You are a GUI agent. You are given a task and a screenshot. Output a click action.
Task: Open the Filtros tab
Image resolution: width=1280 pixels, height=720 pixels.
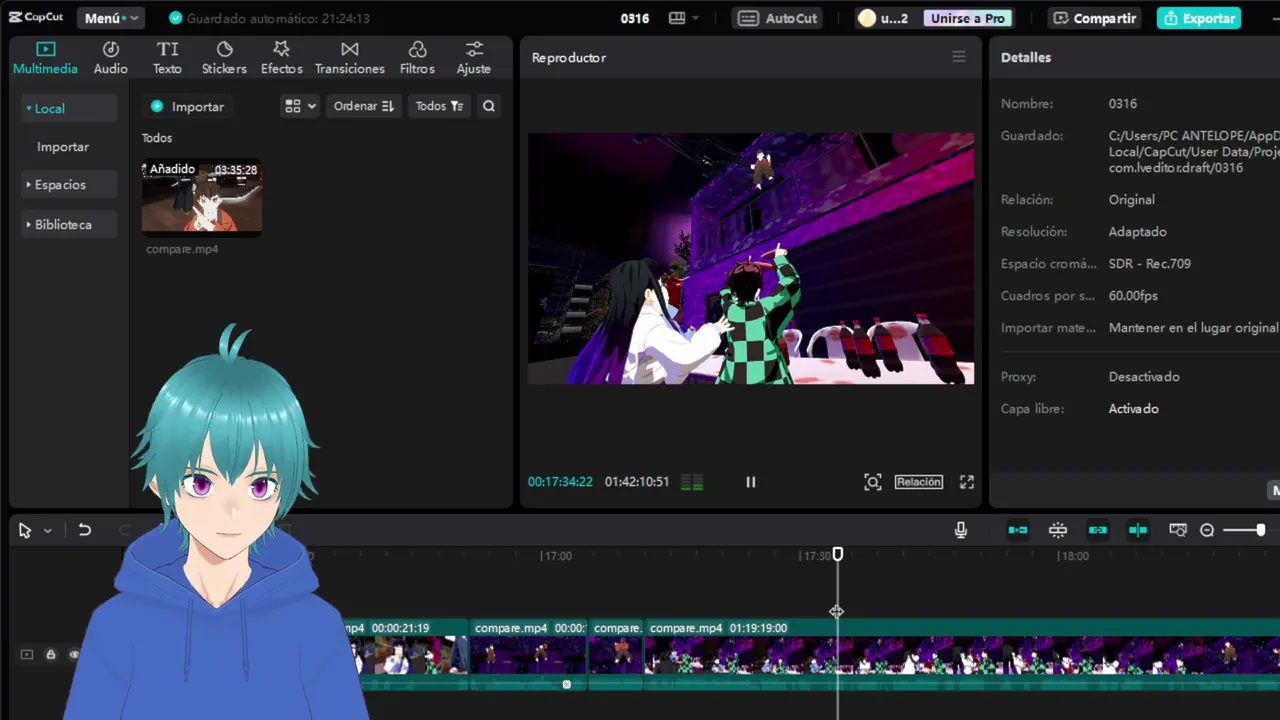click(417, 58)
